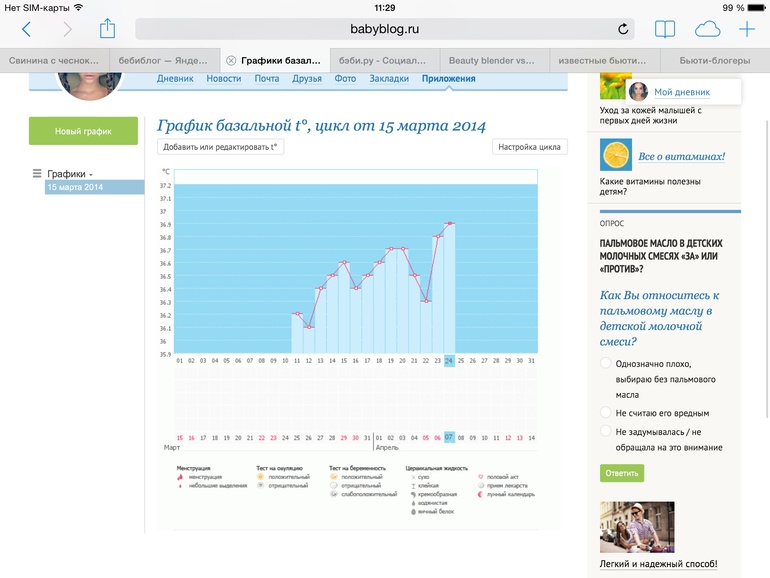
Task: Select 'Однозначно плохо' radio option
Action: [606, 365]
